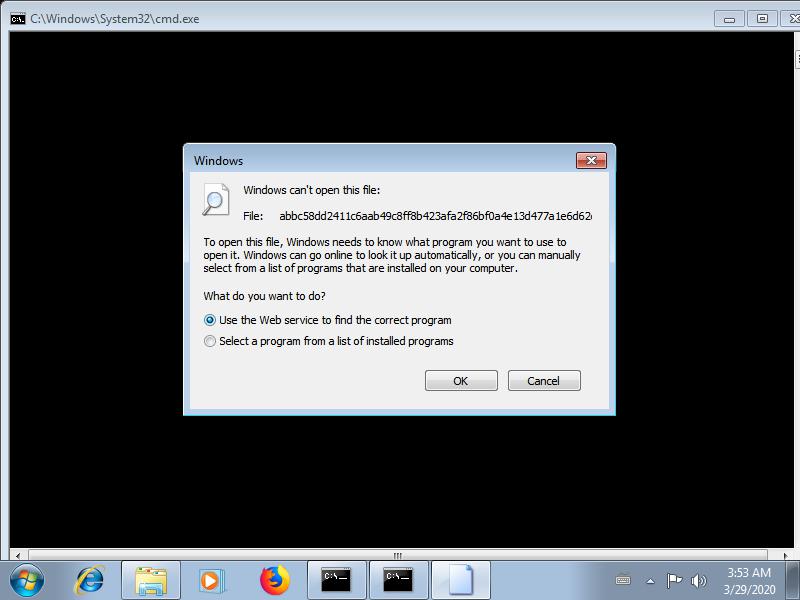
Task: Open Windows Explorer folder icon in taskbar
Action: pyautogui.click(x=151, y=580)
